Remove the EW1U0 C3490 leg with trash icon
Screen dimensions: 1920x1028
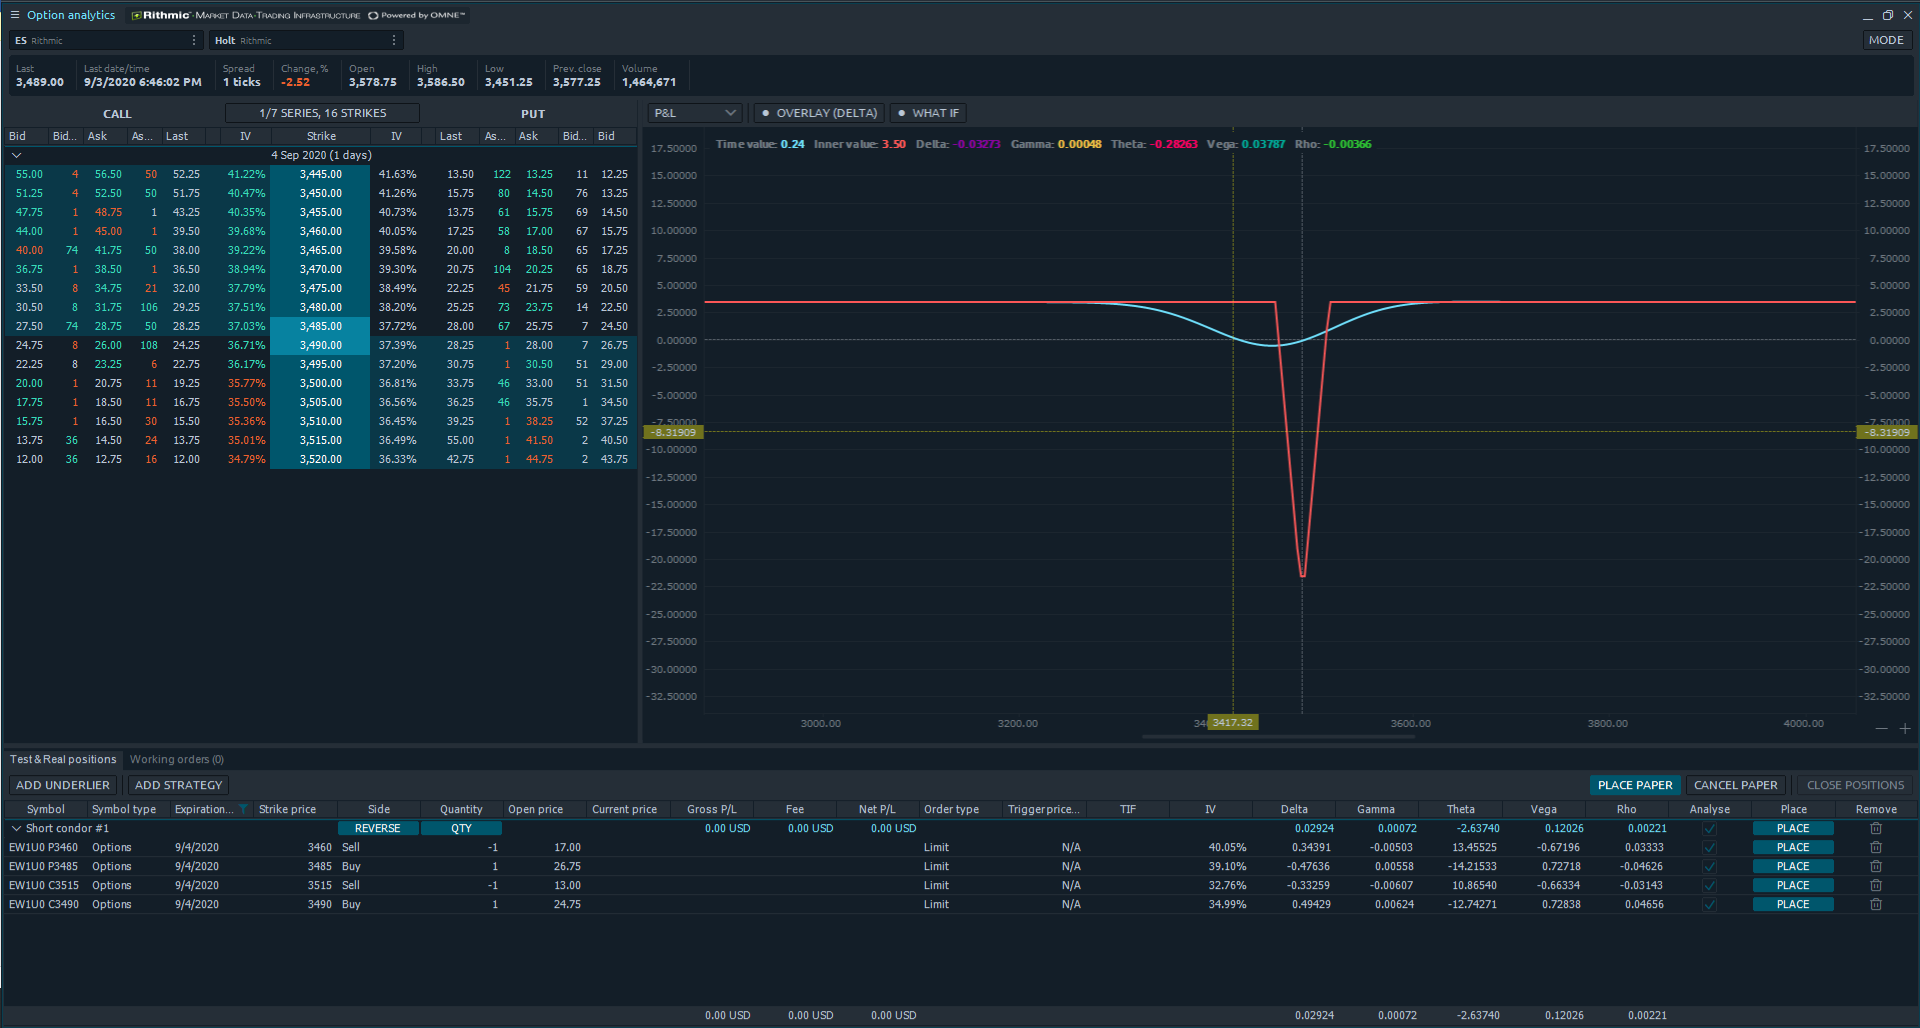point(1876,904)
